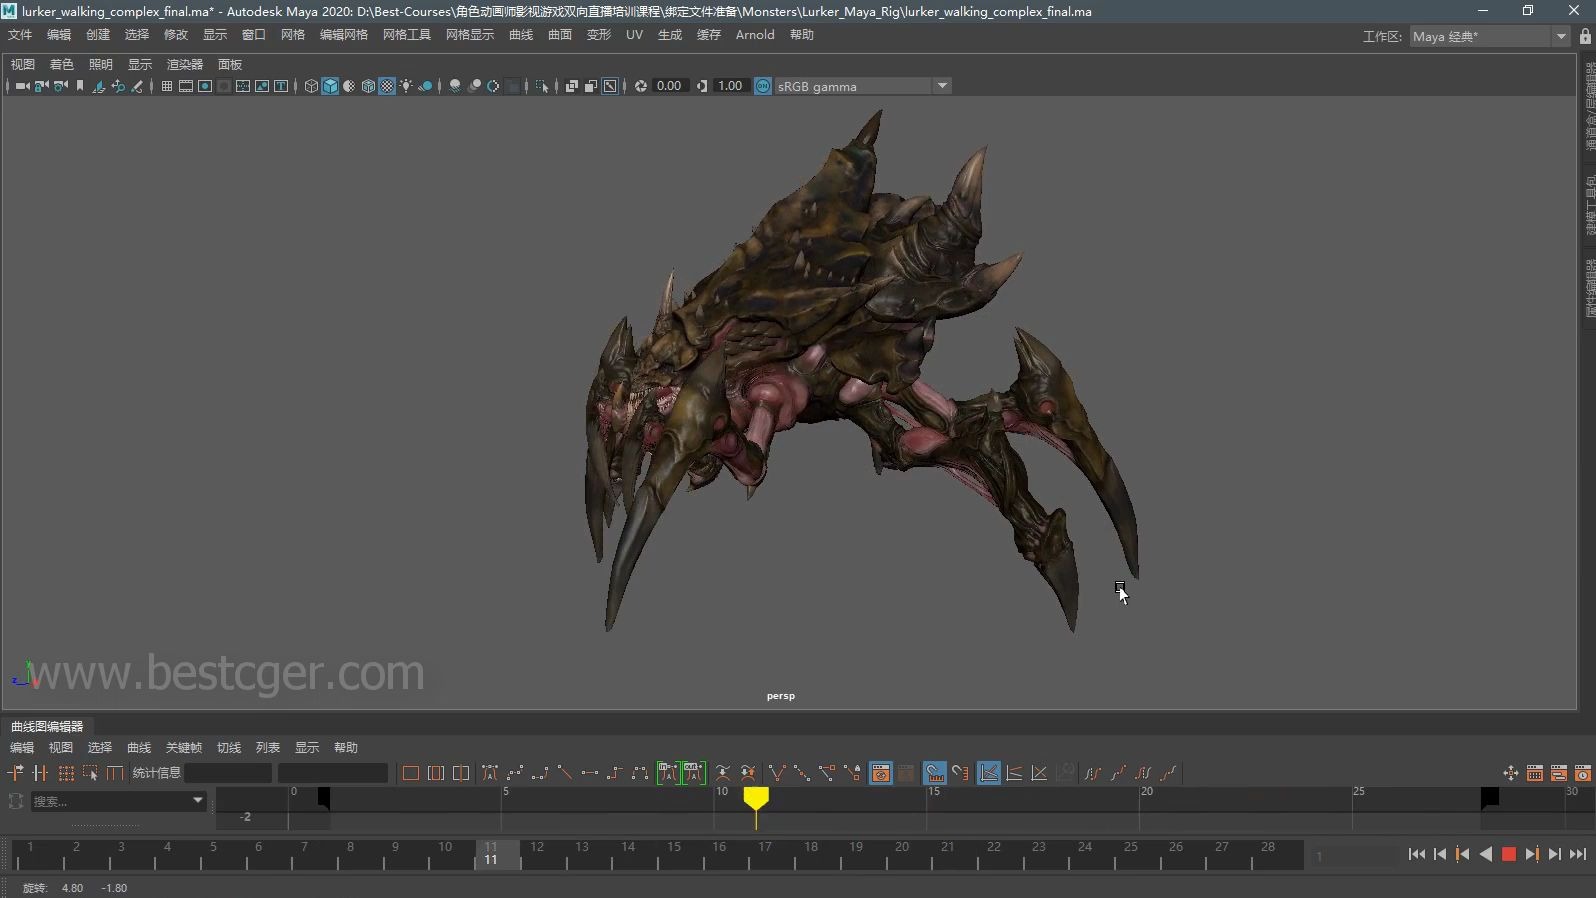Click the auto tangents icon
The height and width of the screenshot is (898, 1596).
(489, 773)
